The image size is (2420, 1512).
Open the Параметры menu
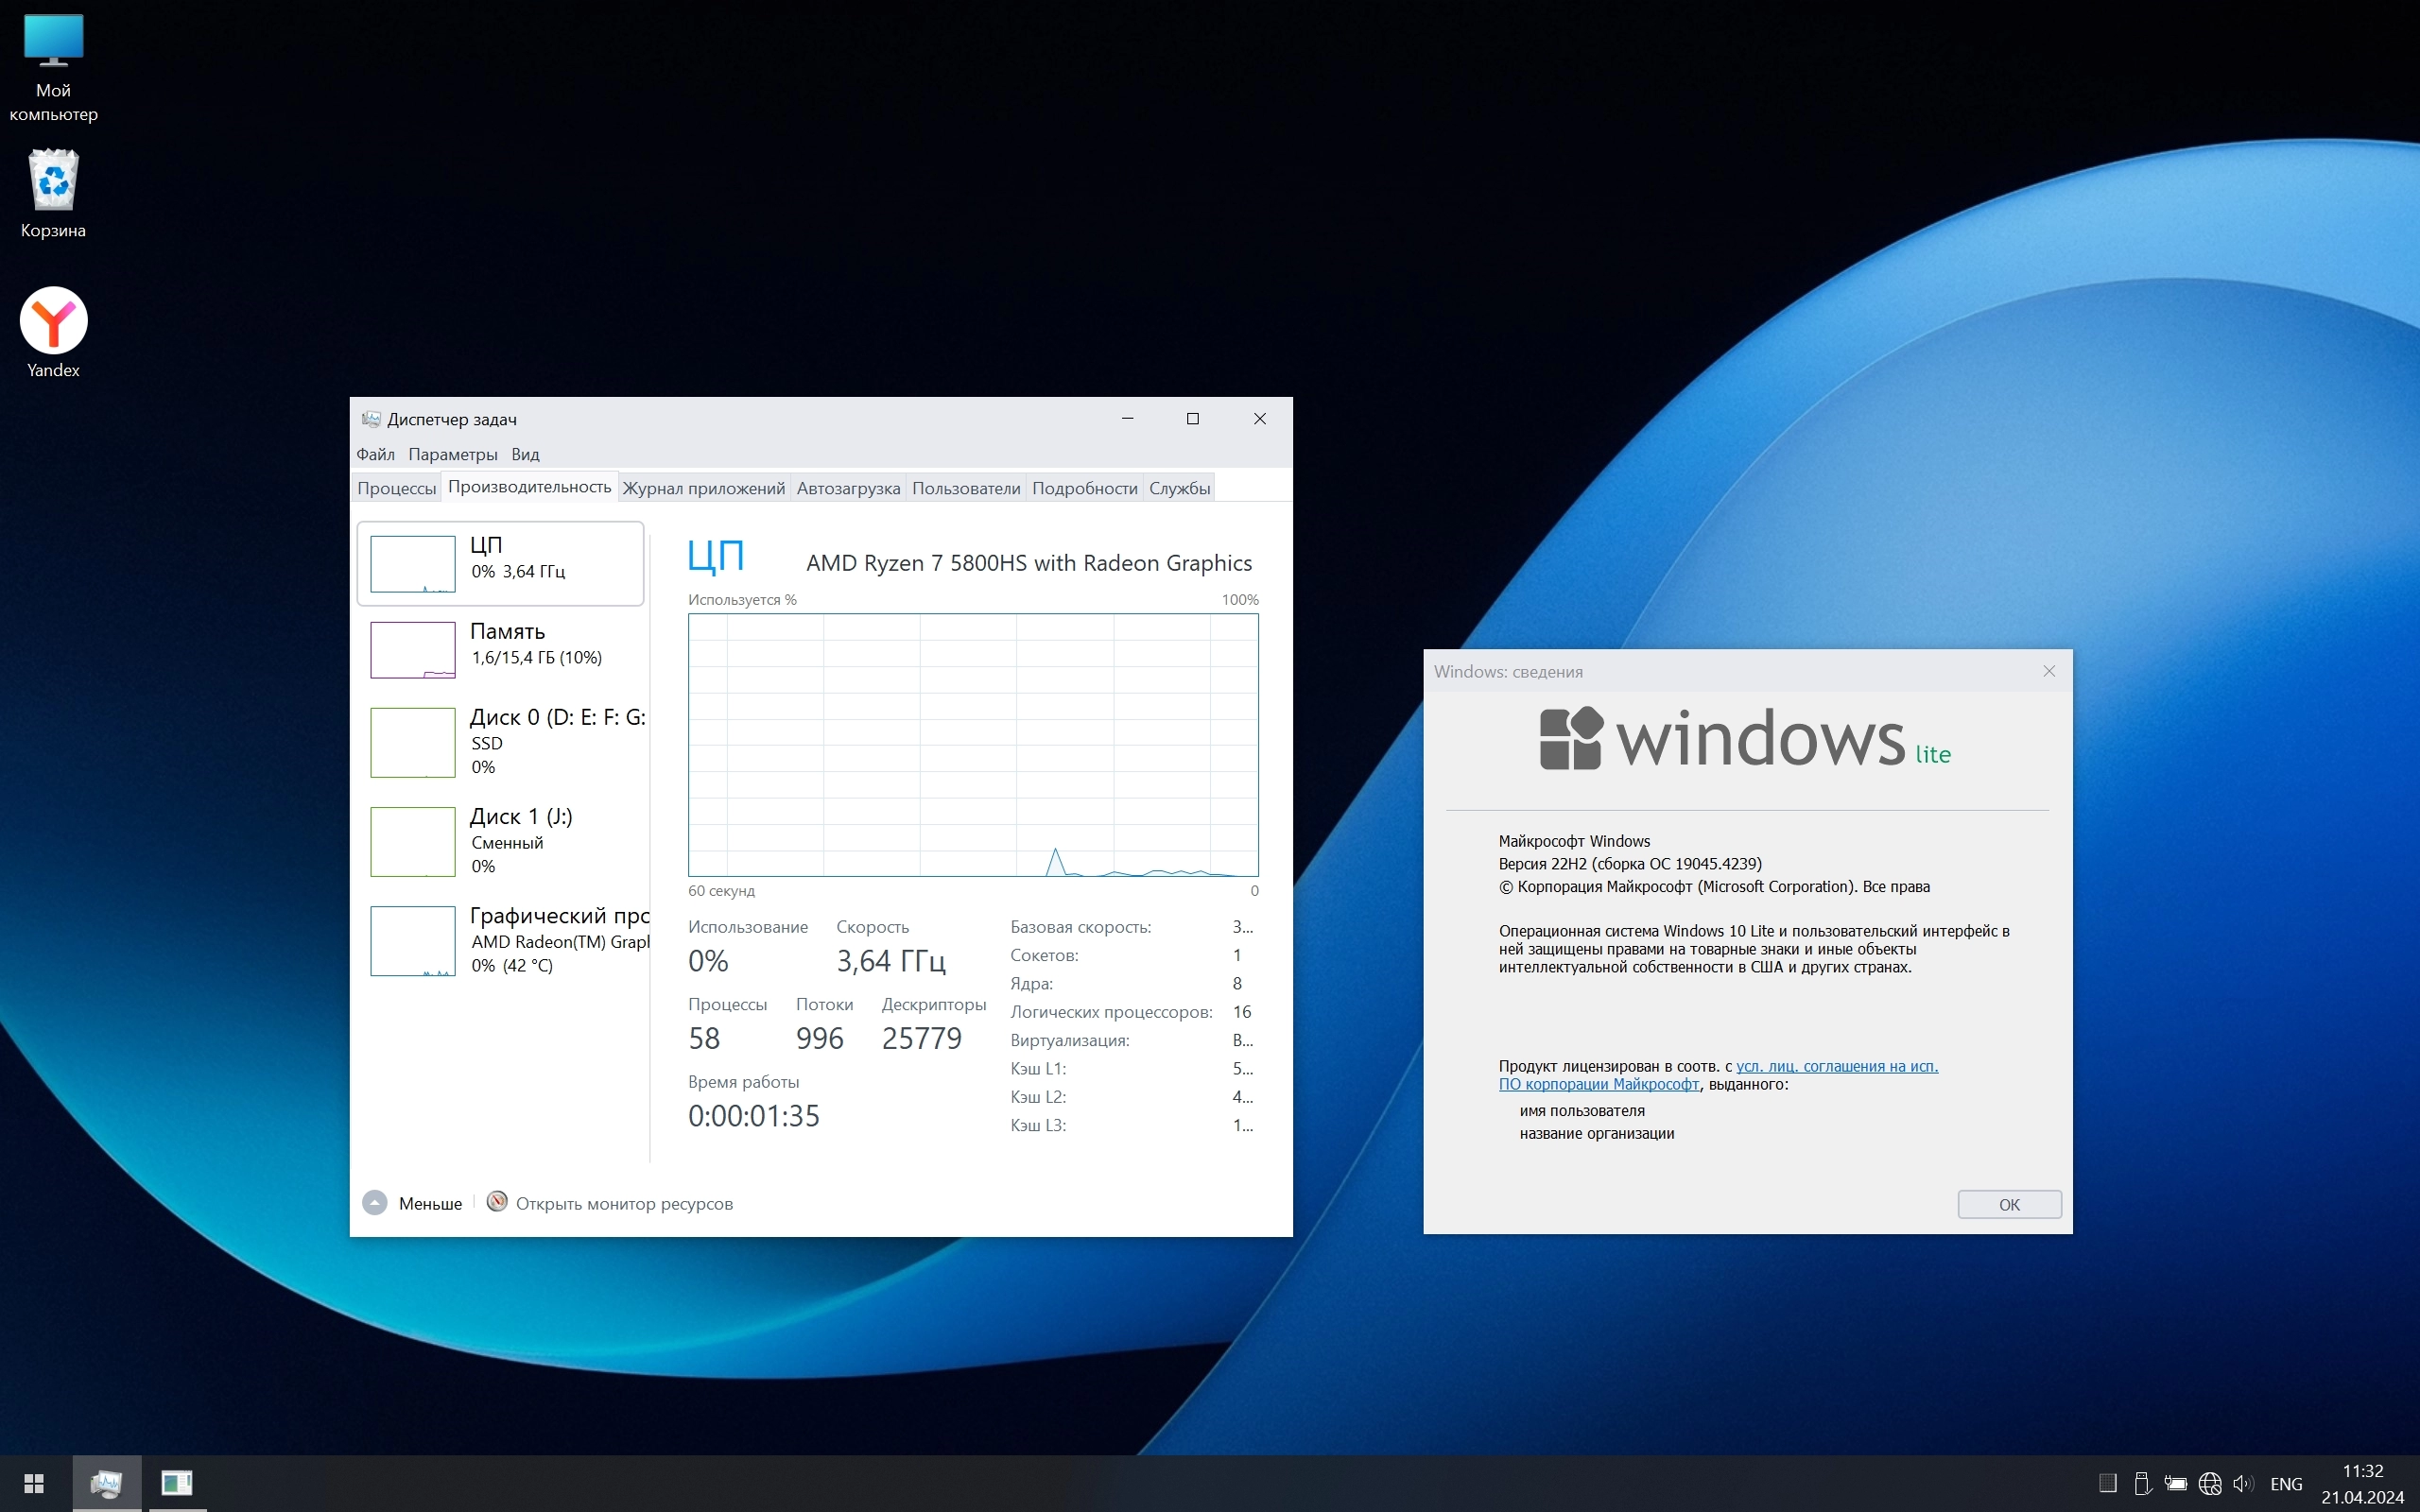452,454
